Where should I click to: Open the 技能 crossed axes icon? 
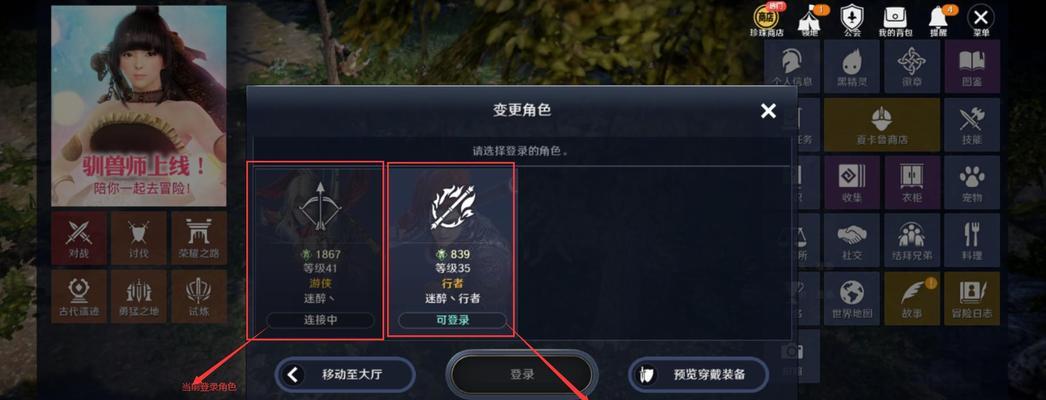(x=972, y=125)
